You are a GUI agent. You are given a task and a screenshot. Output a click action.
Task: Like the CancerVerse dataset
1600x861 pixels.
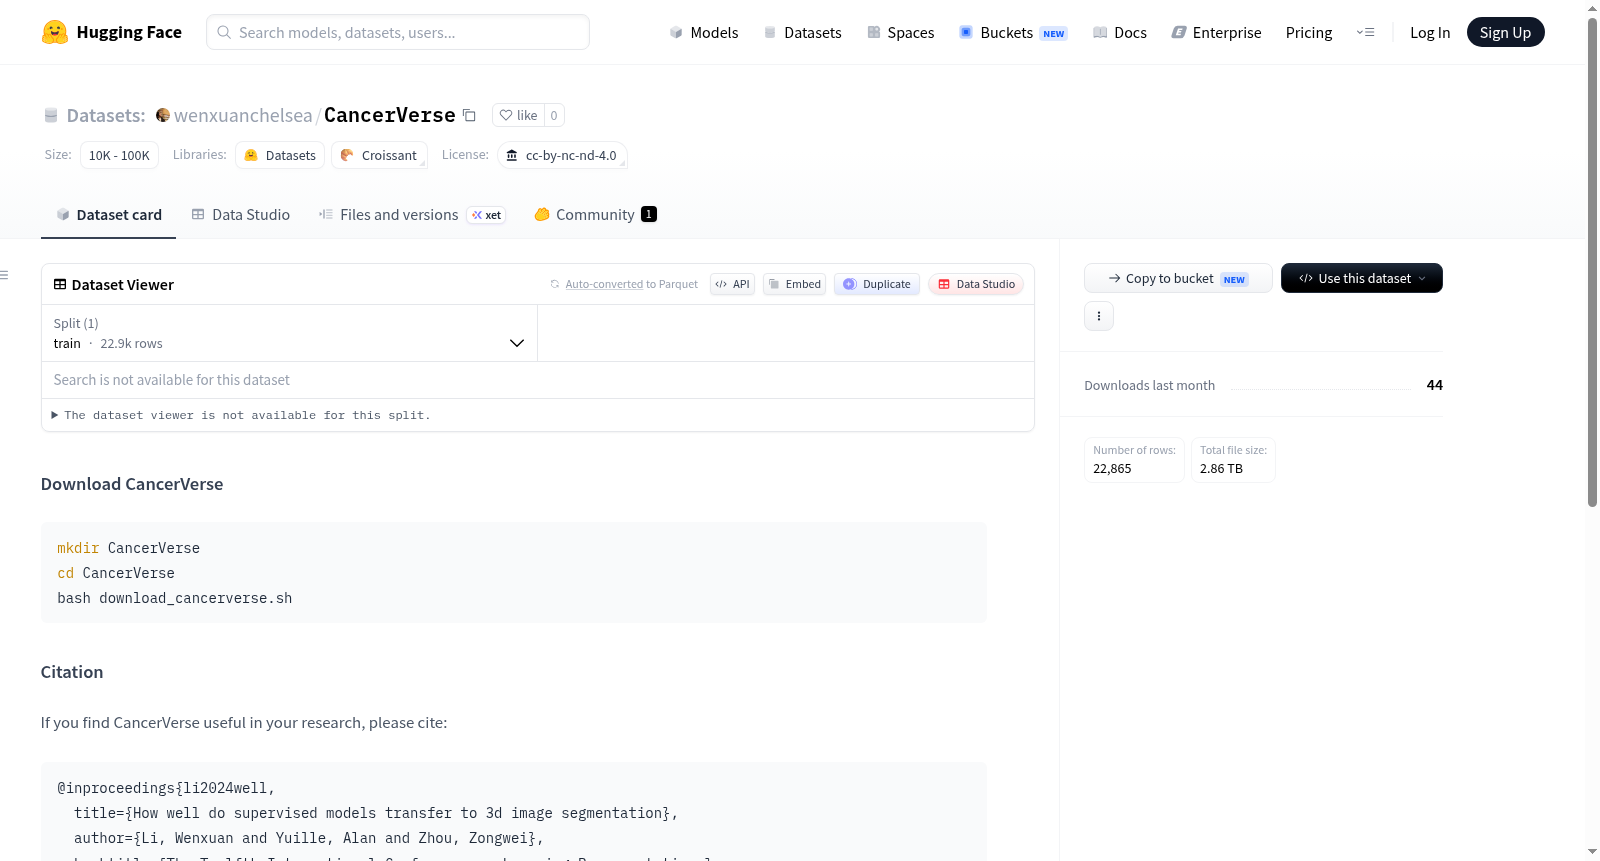[519, 115]
